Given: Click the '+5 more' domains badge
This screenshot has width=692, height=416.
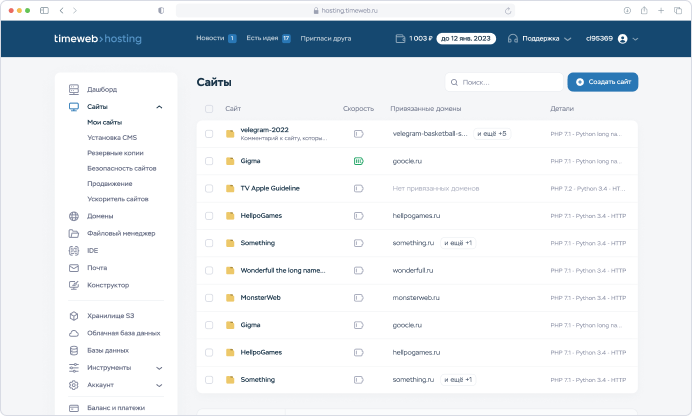Looking at the screenshot, I should pyautogui.click(x=491, y=133).
